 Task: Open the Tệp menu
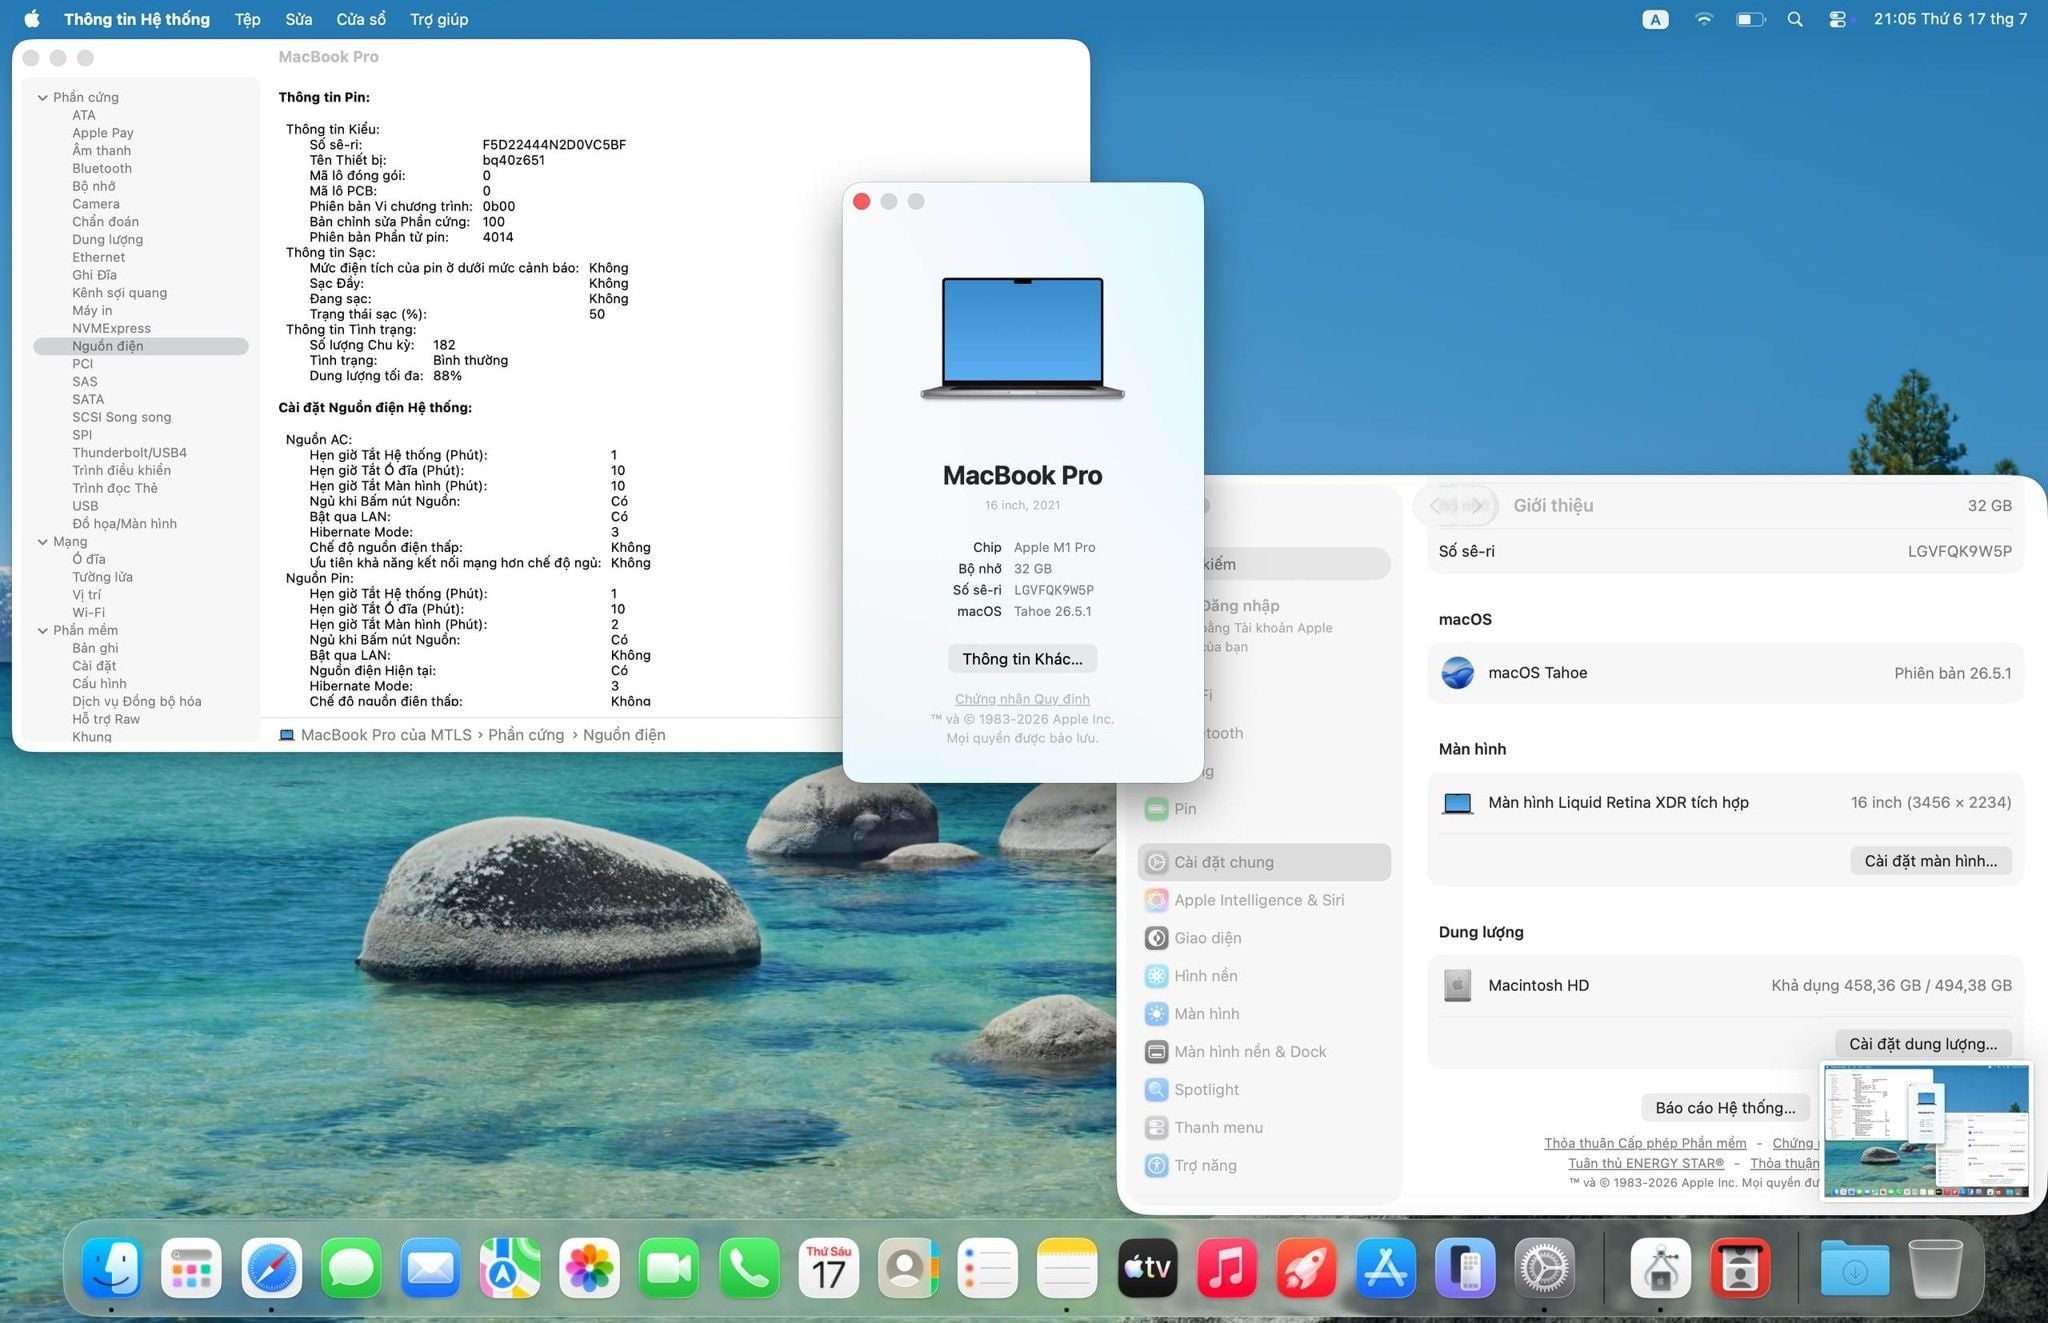tap(247, 19)
